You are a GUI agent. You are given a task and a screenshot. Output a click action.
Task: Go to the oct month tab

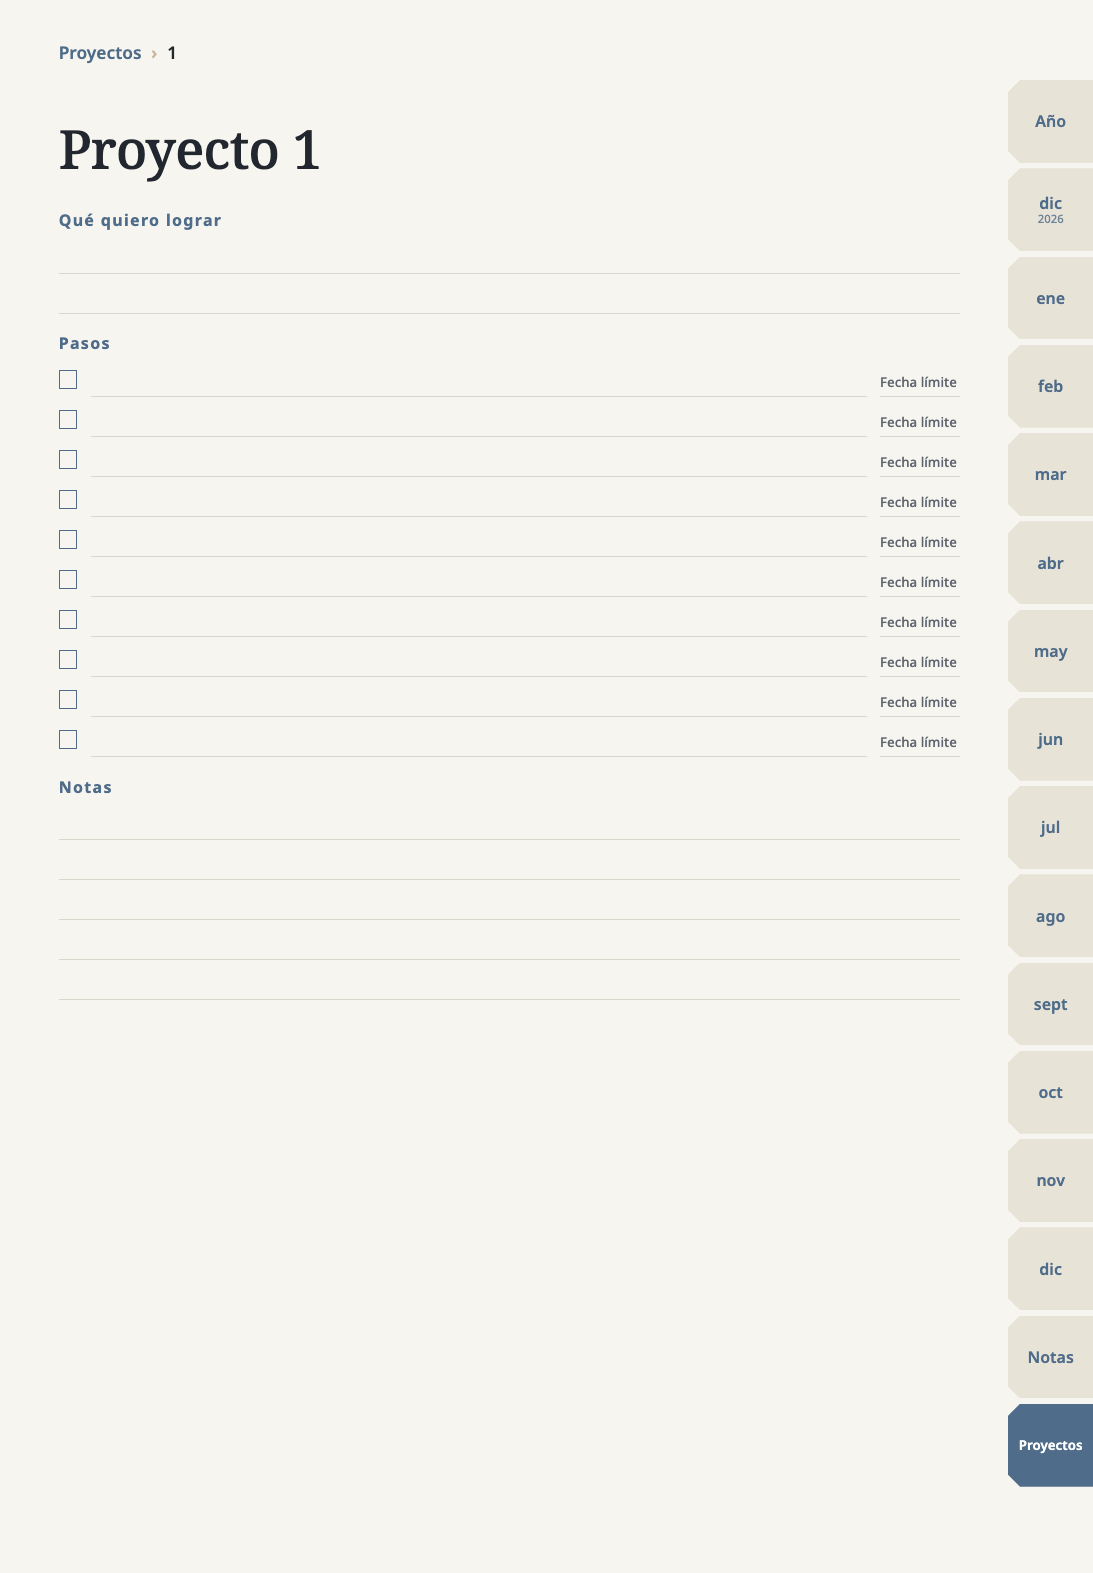coord(1050,1092)
